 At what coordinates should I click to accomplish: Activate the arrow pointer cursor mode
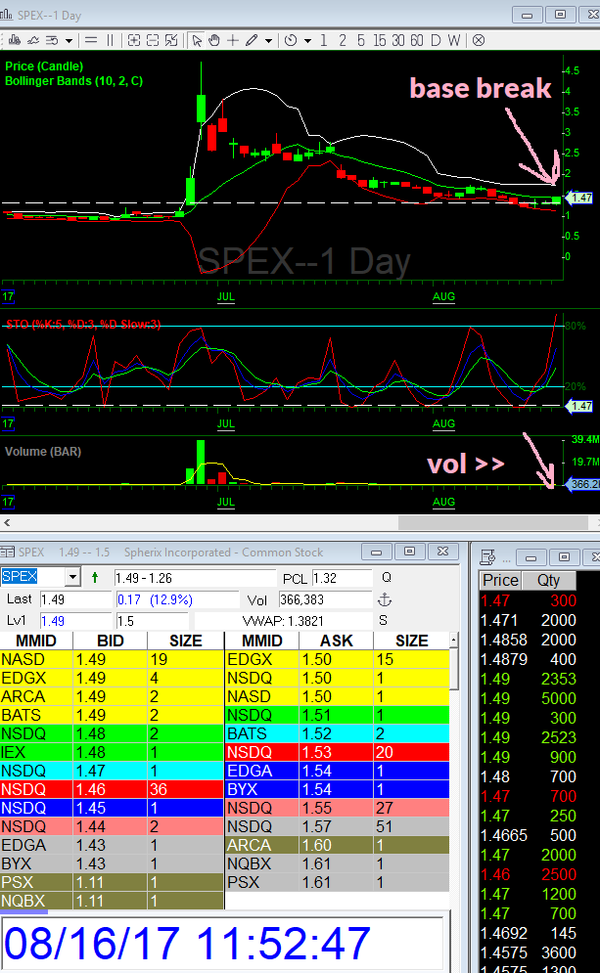point(198,40)
